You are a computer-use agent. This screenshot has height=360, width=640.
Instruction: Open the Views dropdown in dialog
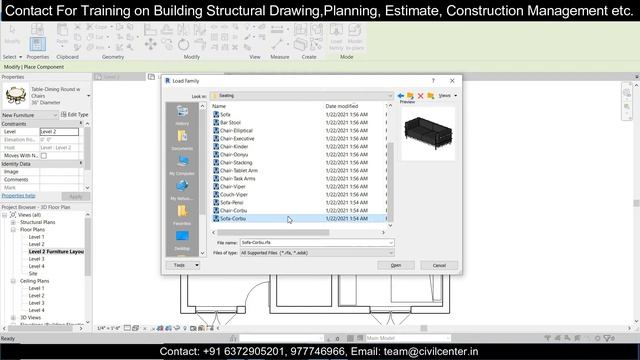coord(447,96)
